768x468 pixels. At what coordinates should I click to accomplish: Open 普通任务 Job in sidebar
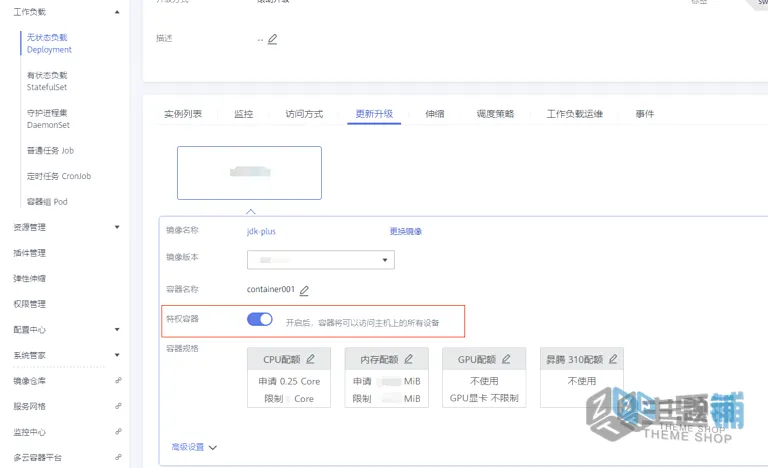pyautogui.click(x=50, y=150)
